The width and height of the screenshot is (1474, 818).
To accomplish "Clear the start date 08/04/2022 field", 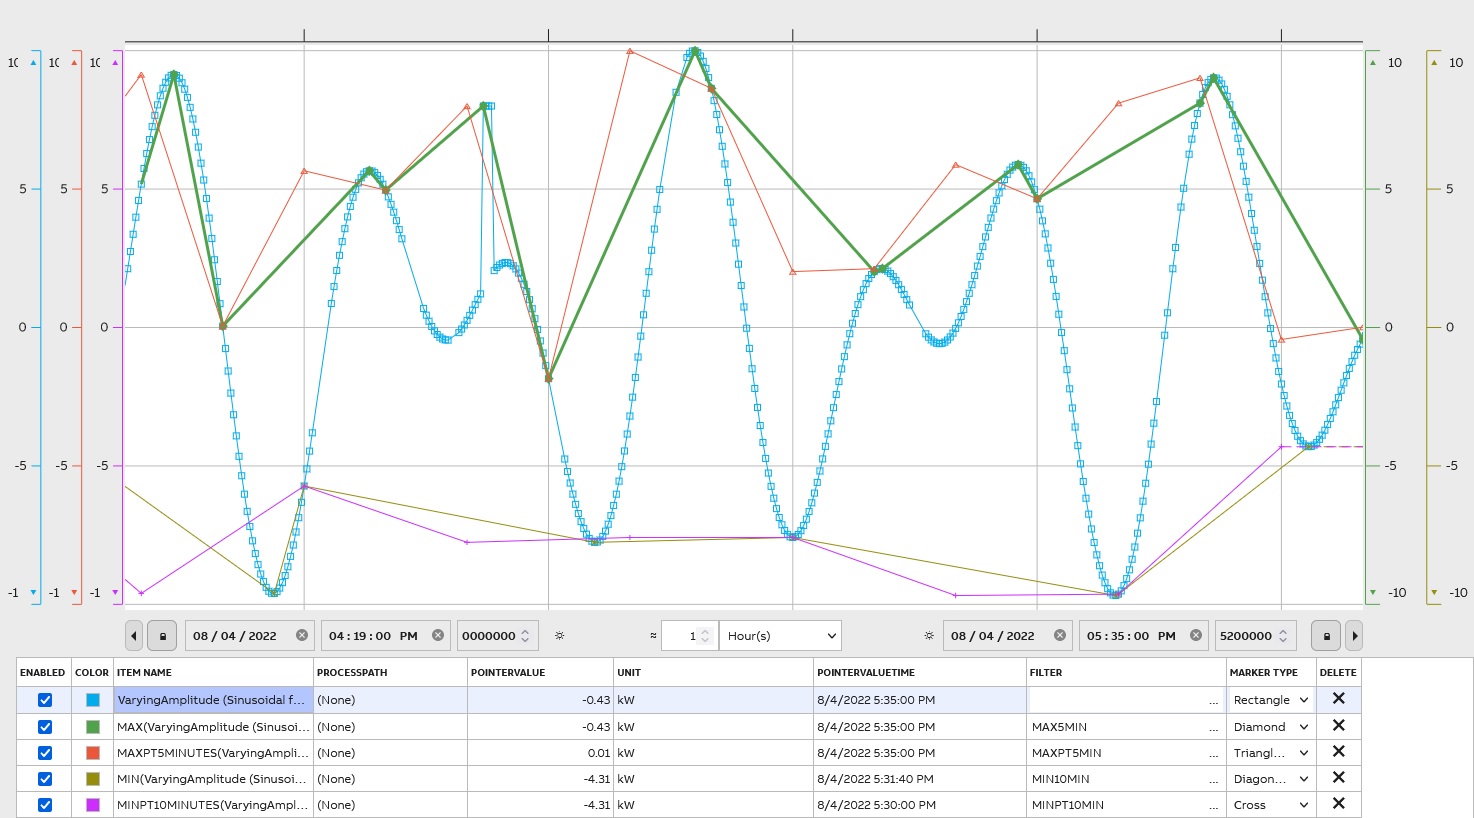I will pos(302,636).
